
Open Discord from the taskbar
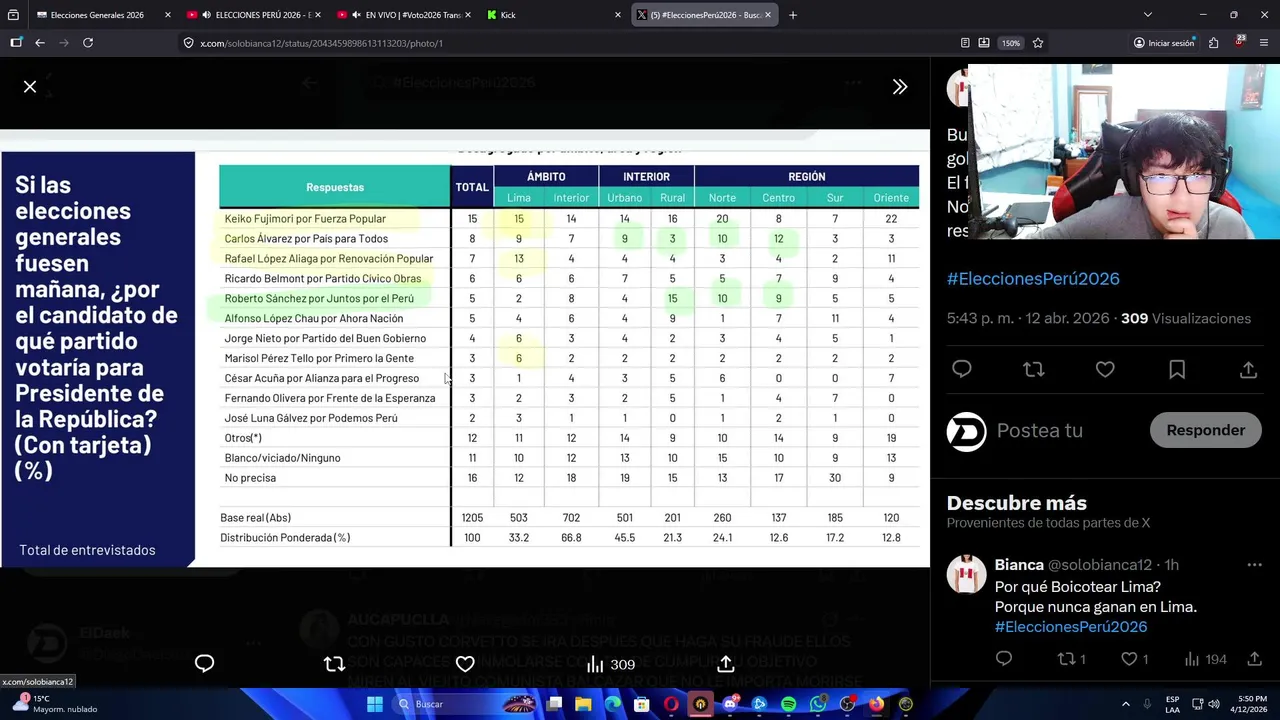[x=730, y=704]
